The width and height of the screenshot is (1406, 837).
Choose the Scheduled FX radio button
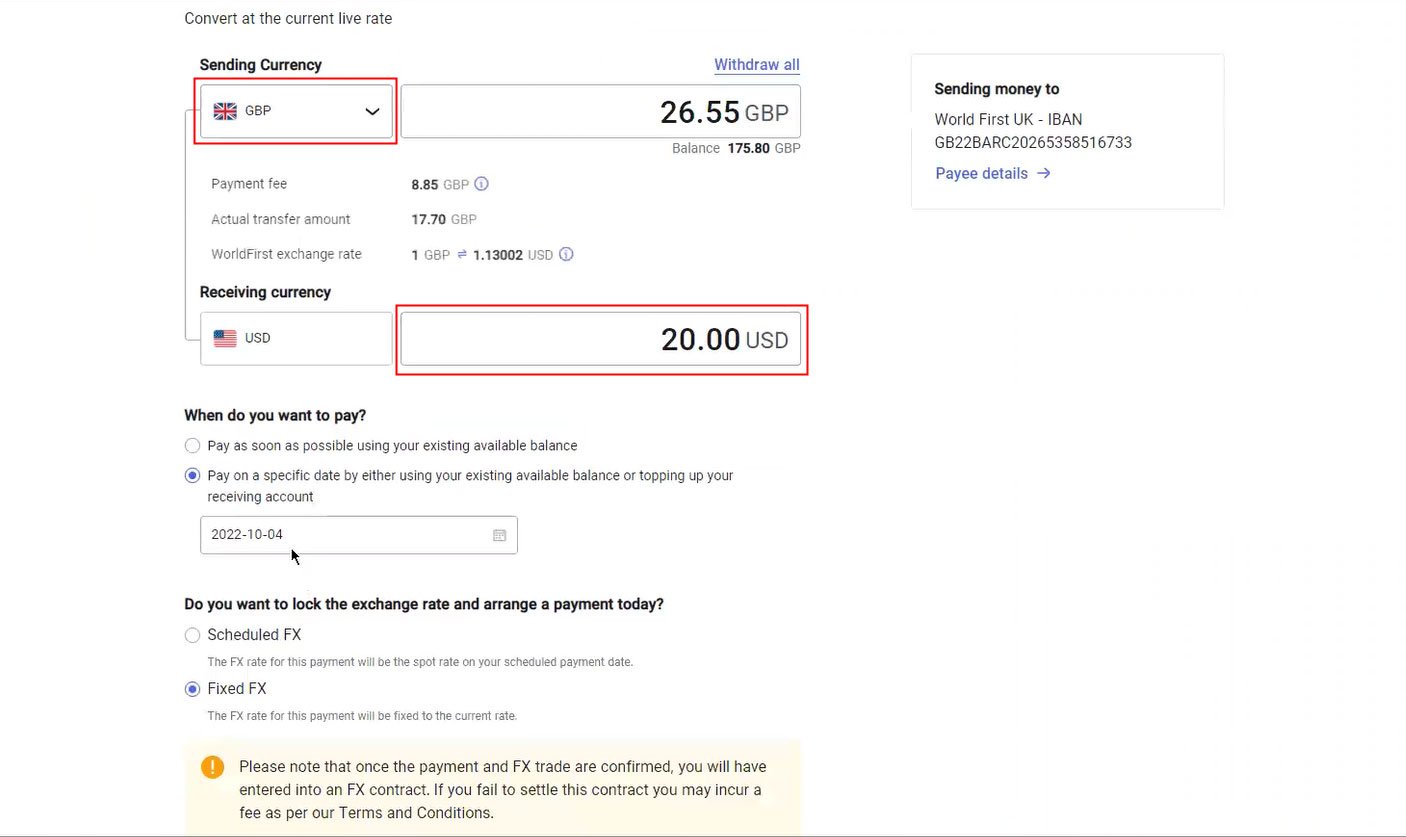click(192, 635)
